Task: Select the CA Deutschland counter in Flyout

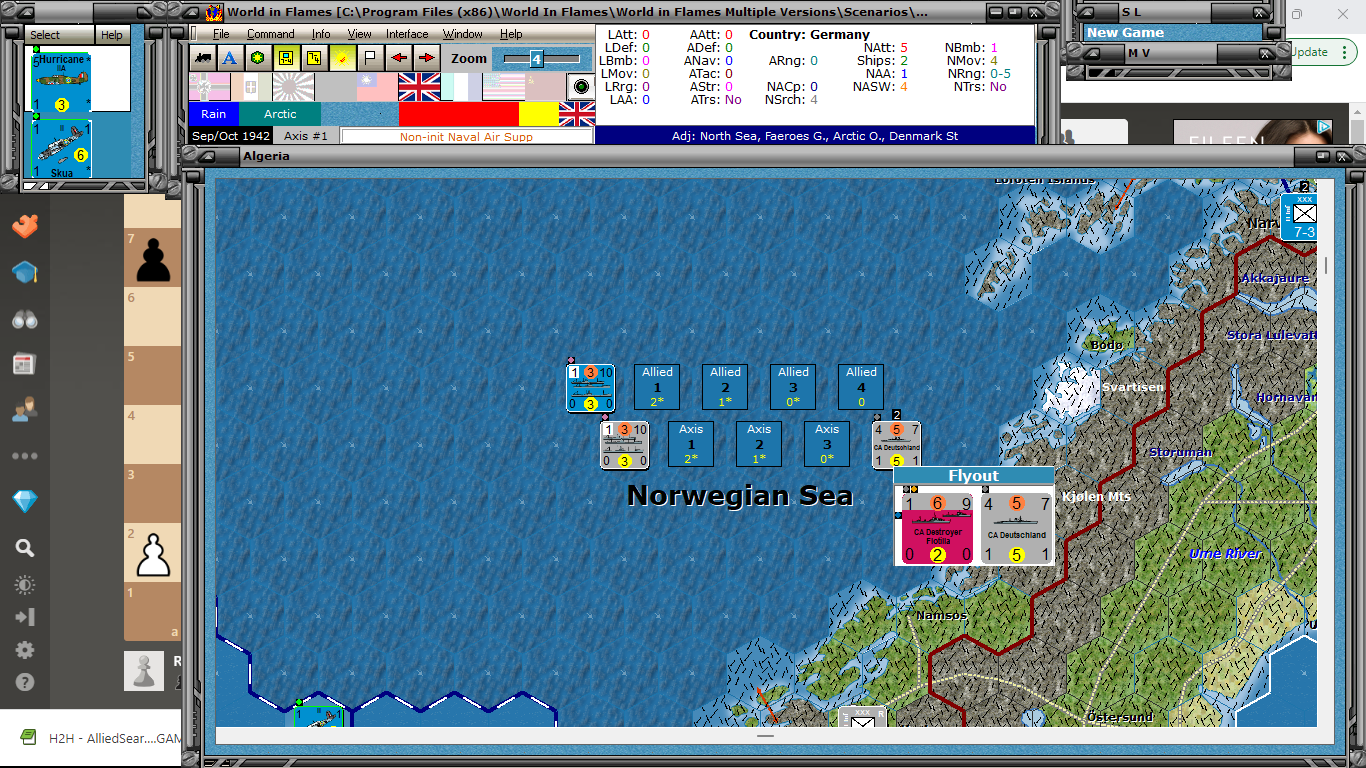Action: coord(1016,529)
